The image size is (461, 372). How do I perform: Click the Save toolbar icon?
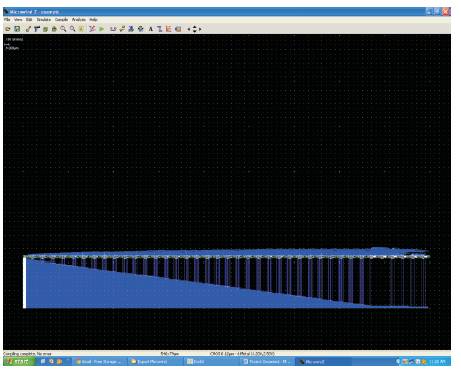click(x=17, y=29)
